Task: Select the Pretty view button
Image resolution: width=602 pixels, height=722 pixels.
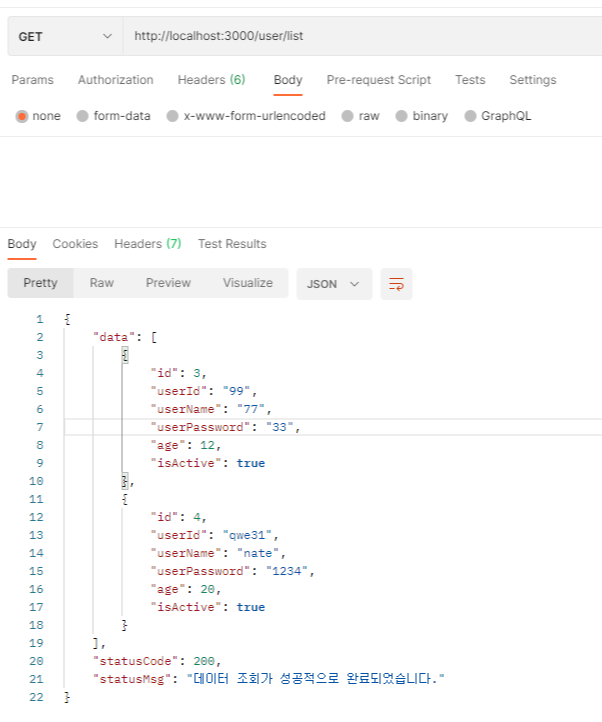Action: [41, 283]
